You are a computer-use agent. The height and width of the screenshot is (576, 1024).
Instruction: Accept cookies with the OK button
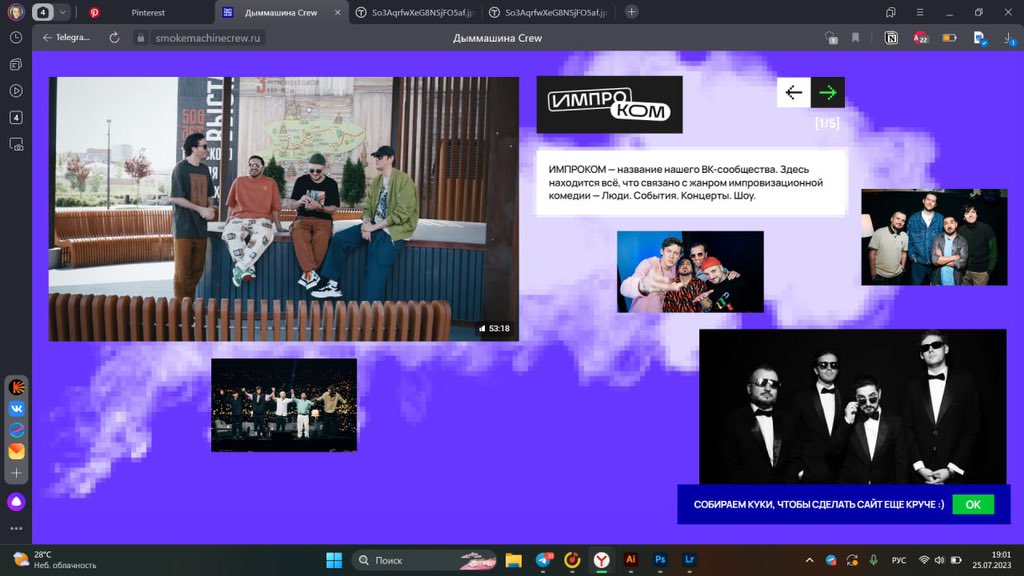[x=973, y=504]
